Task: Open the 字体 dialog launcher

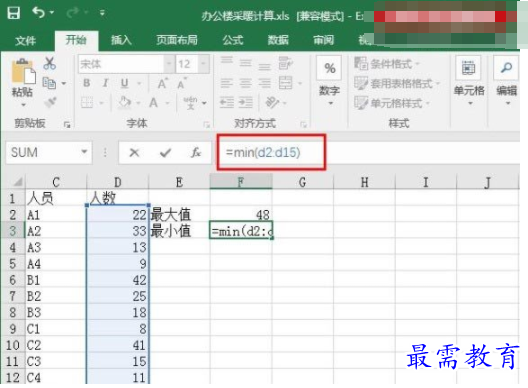Action: [206, 125]
